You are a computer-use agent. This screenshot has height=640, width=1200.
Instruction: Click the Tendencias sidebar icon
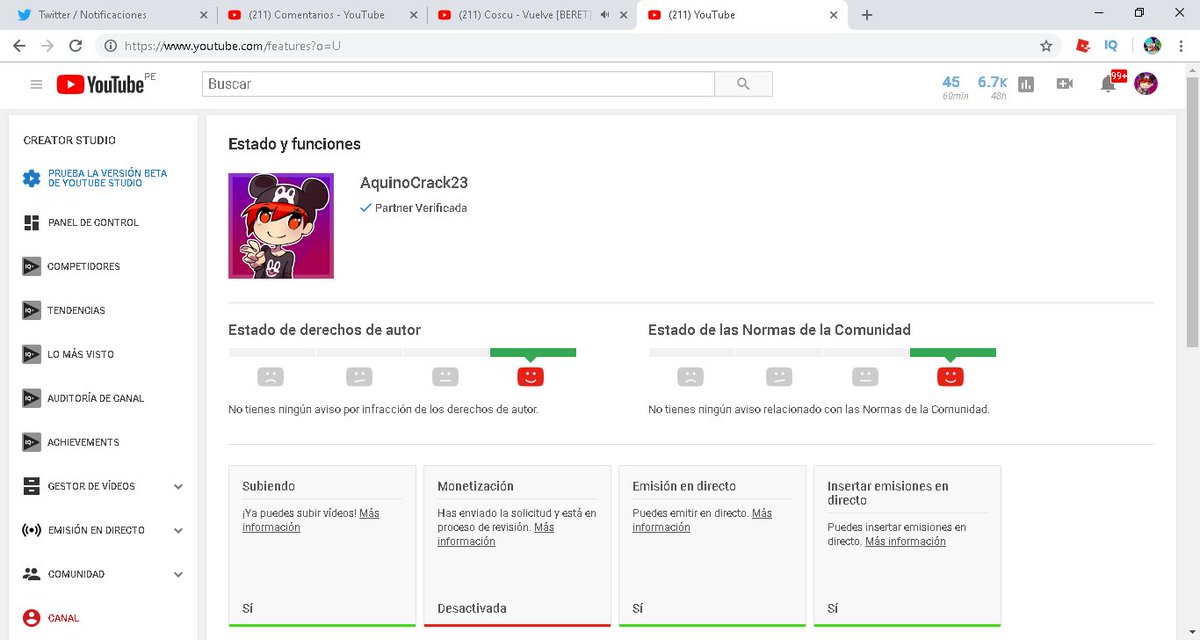pos(31,311)
